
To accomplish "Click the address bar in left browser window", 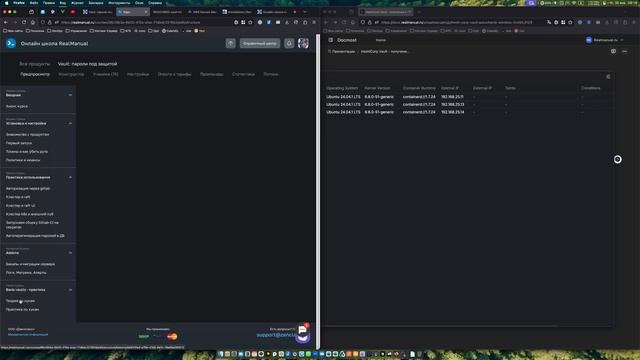I will 144,22.
